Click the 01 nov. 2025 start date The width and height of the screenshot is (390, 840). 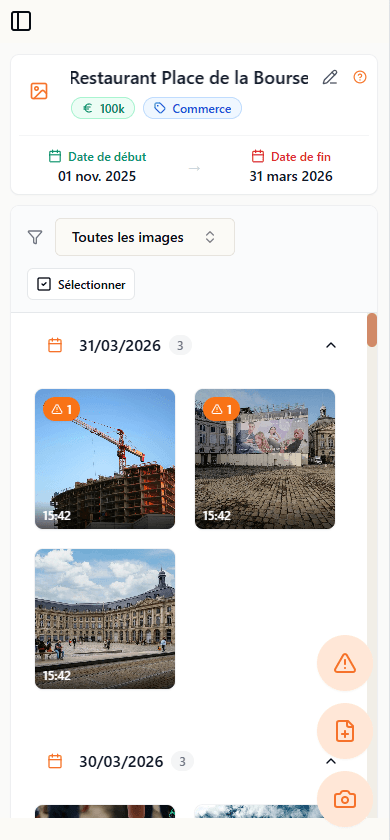(x=97, y=176)
